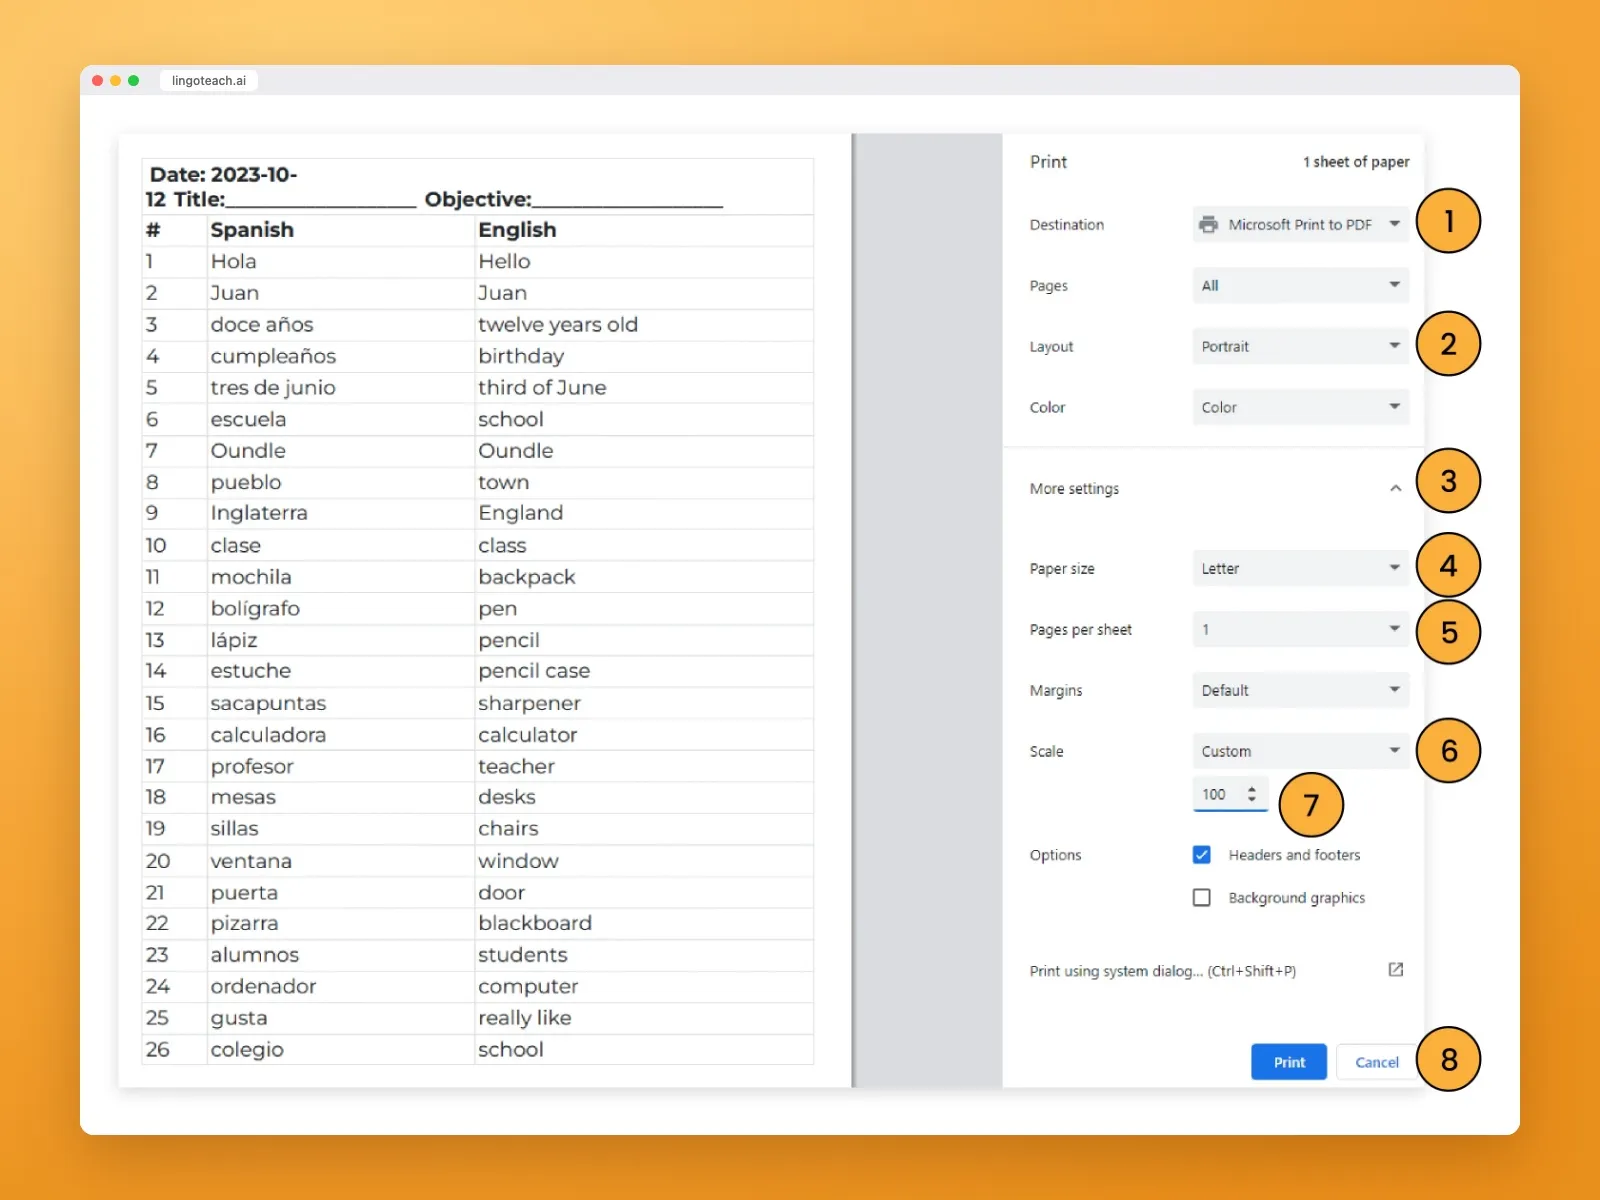1600x1200 pixels.
Task: Click the word 'colegio' in preview
Action: (x=247, y=1050)
